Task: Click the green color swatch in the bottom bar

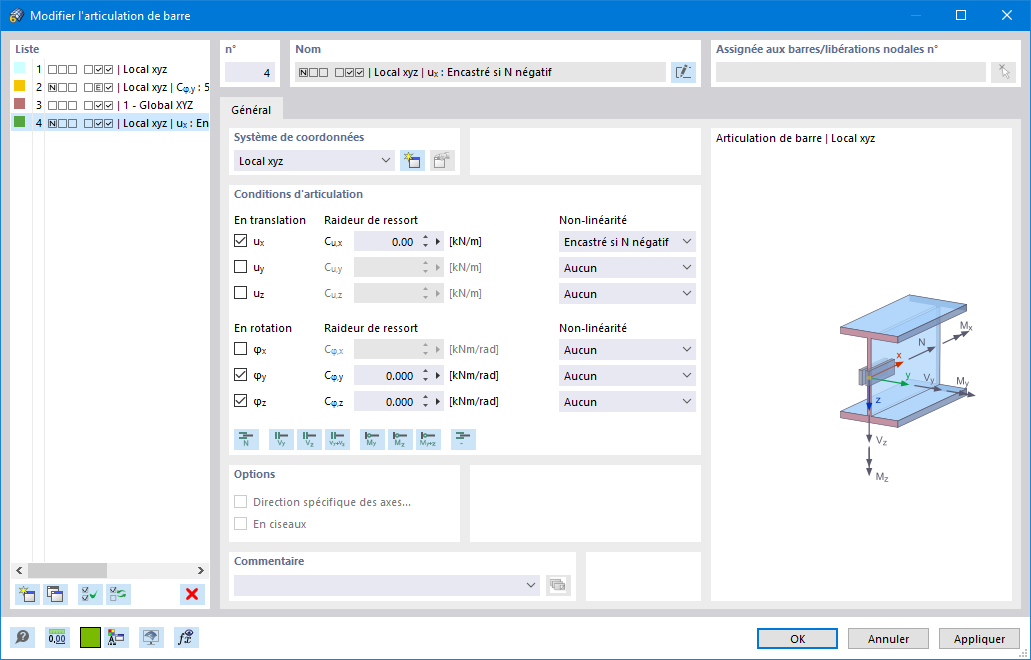Action: [x=90, y=637]
